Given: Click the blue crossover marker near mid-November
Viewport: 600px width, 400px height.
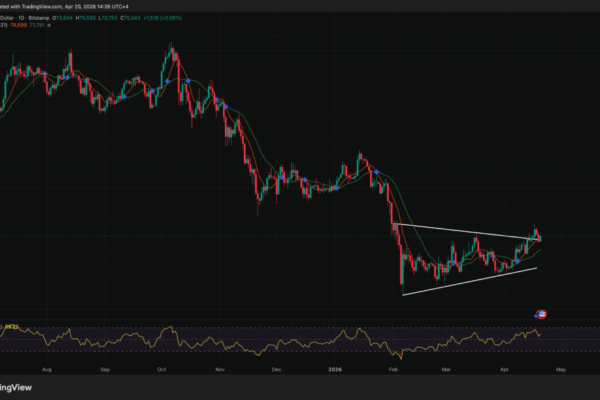Looking at the screenshot, I should [x=226, y=107].
